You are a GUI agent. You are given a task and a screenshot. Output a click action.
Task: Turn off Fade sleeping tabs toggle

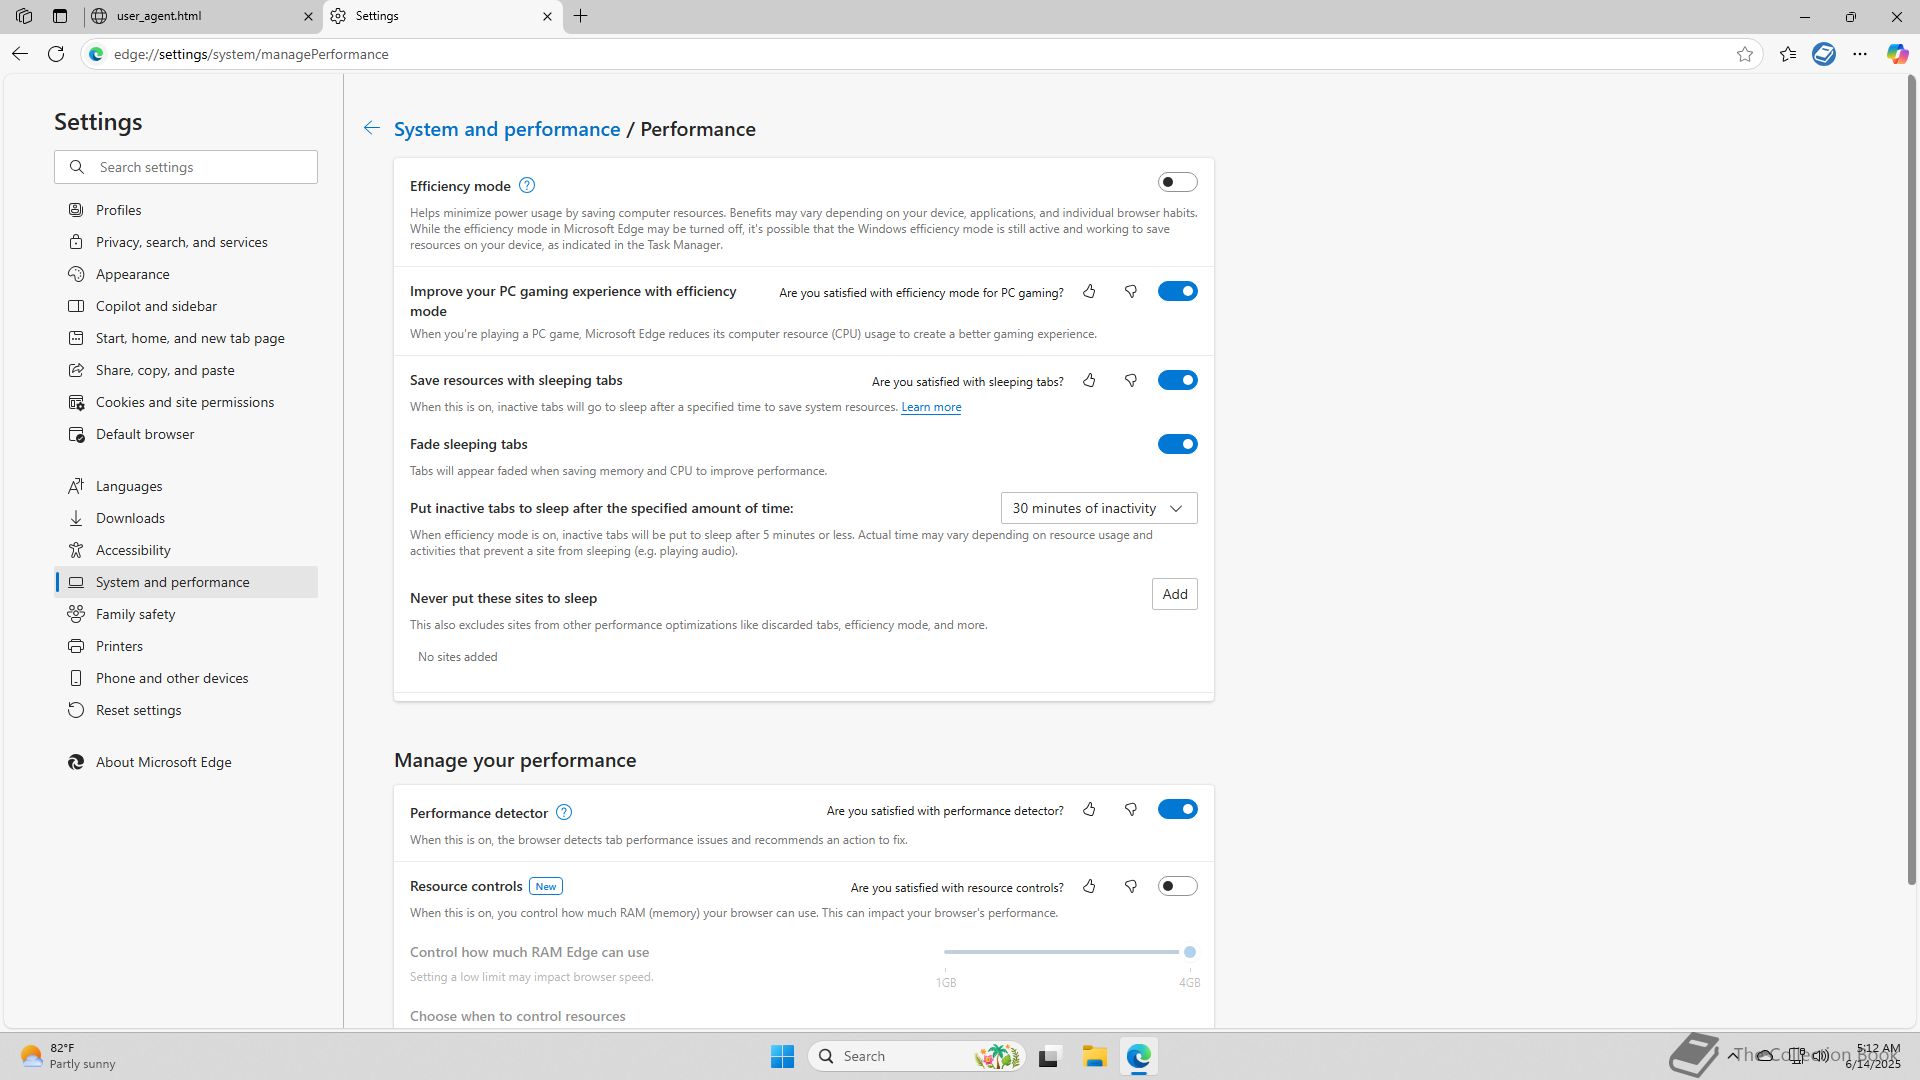[x=1177, y=444]
